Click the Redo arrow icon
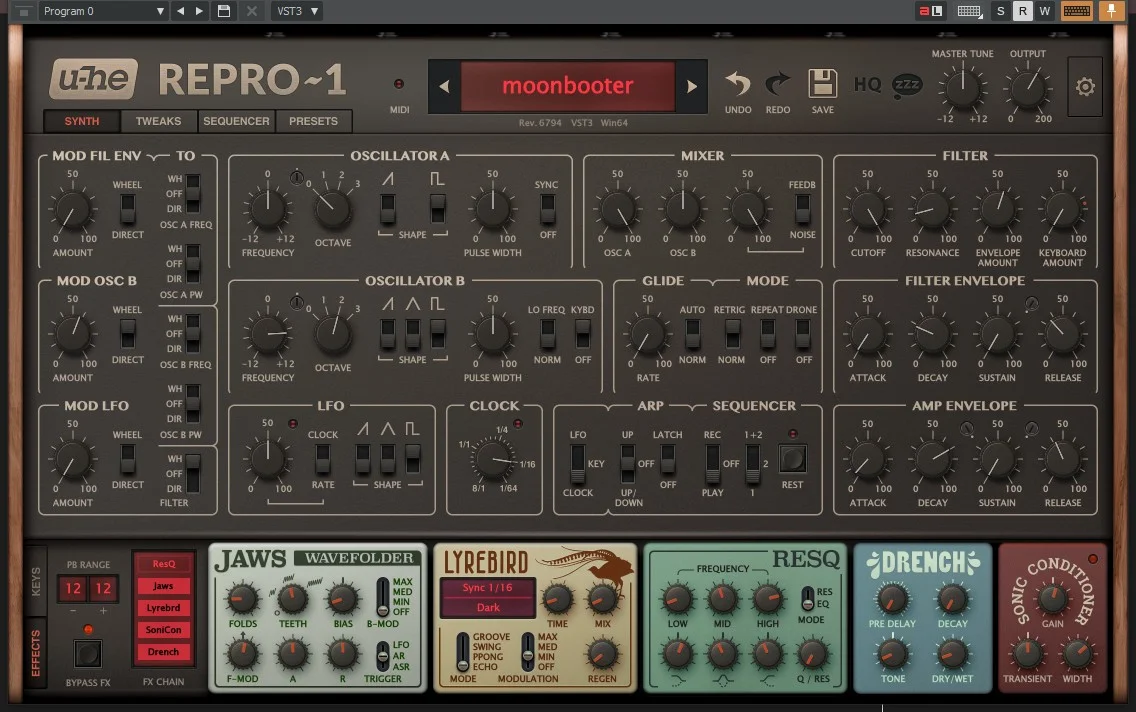Screen dimensions: 1136x712 coord(777,84)
